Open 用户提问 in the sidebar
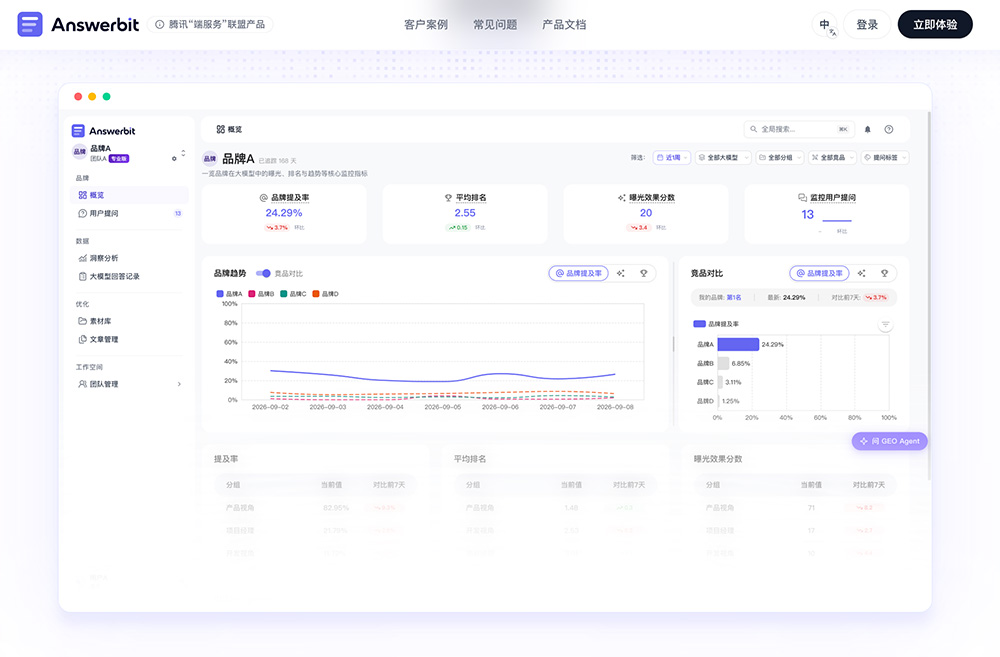Image resolution: width=1000 pixels, height=657 pixels. tap(130, 213)
